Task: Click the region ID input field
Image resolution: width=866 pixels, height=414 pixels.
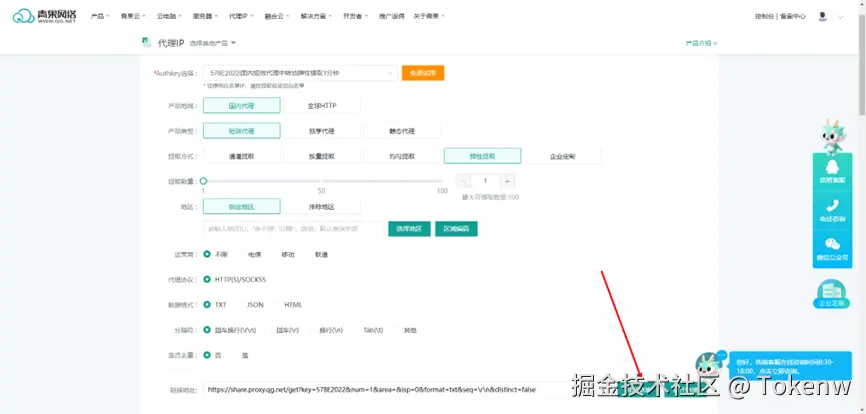Action: coord(293,229)
